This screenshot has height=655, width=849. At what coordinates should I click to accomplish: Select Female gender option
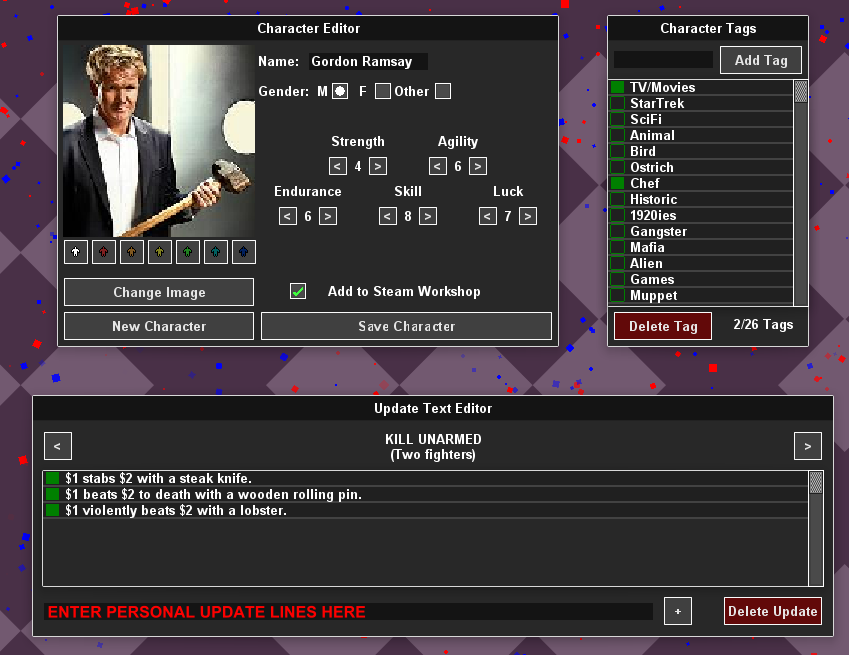point(383,91)
